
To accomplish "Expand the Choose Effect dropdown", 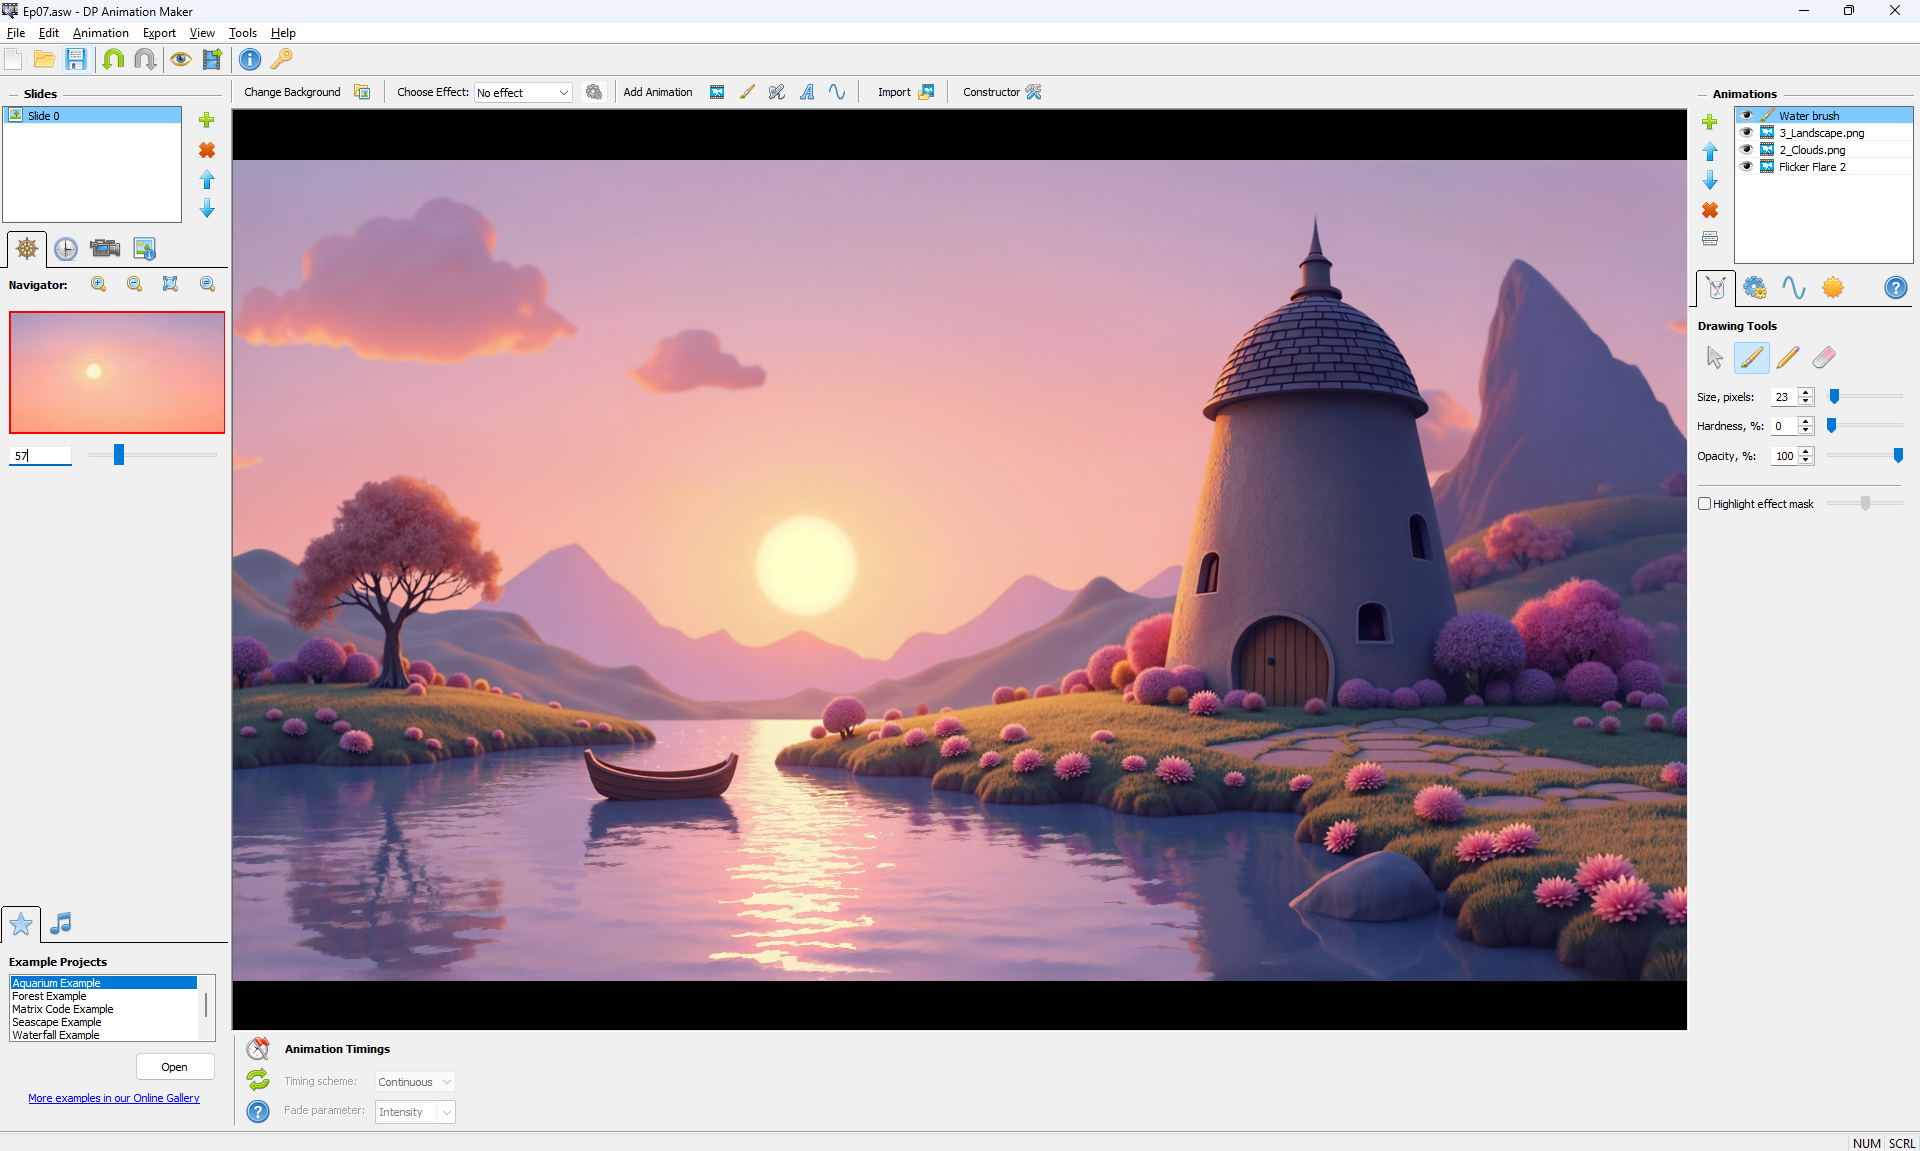I will 563,93.
